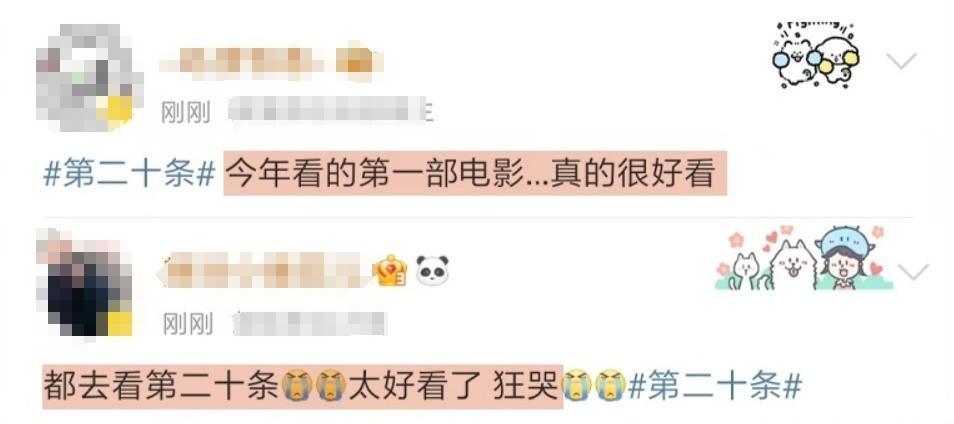954x424 pixels.
Task: Click the second post's 刚刚 timestamp
Action: pos(187,324)
